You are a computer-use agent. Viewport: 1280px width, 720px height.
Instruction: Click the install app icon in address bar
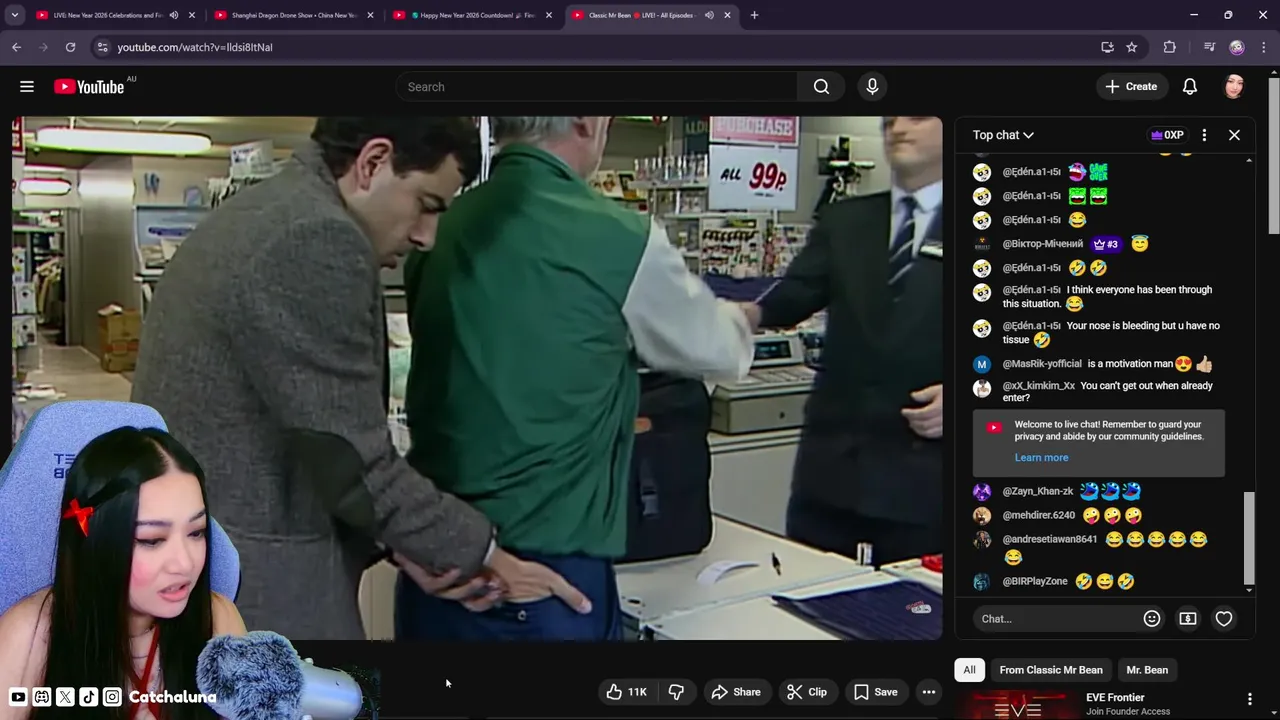[x=1107, y=47]
